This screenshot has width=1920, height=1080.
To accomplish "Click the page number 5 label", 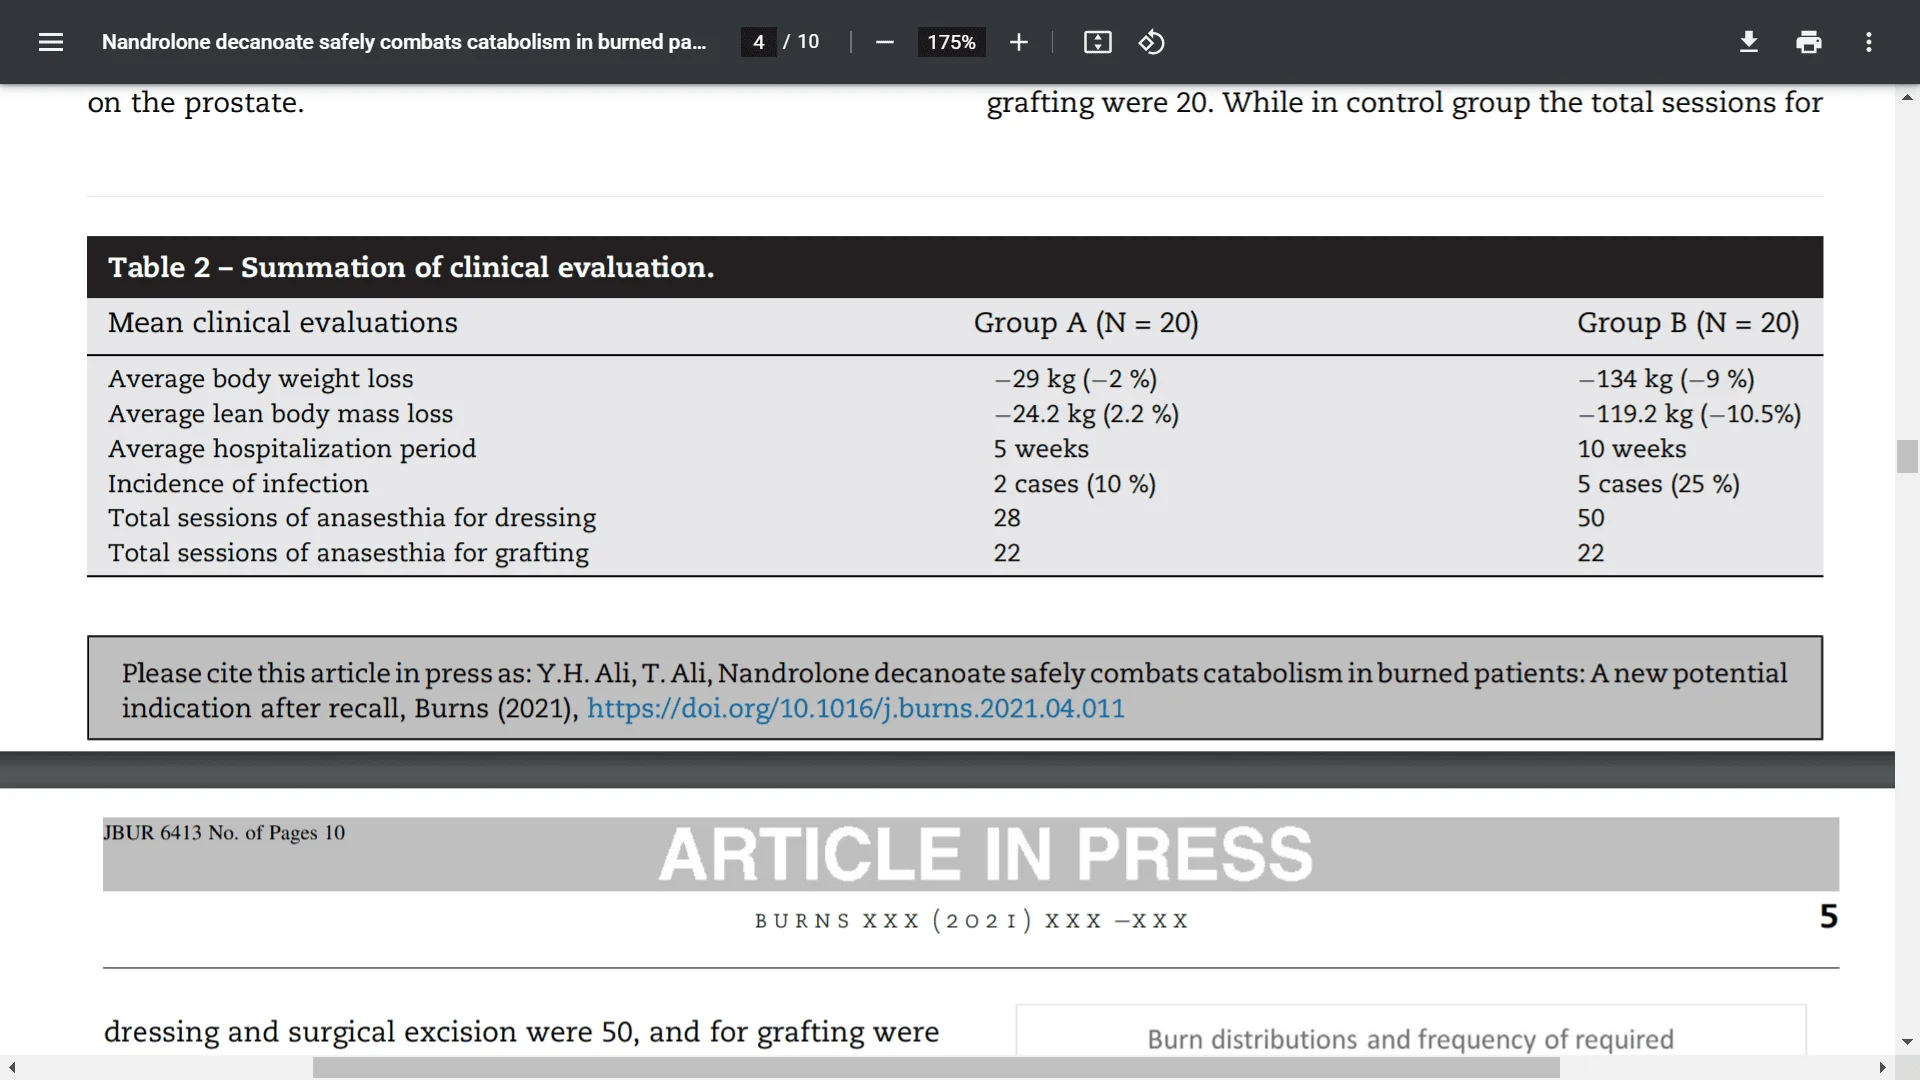I will click(x=1829, y=917).
